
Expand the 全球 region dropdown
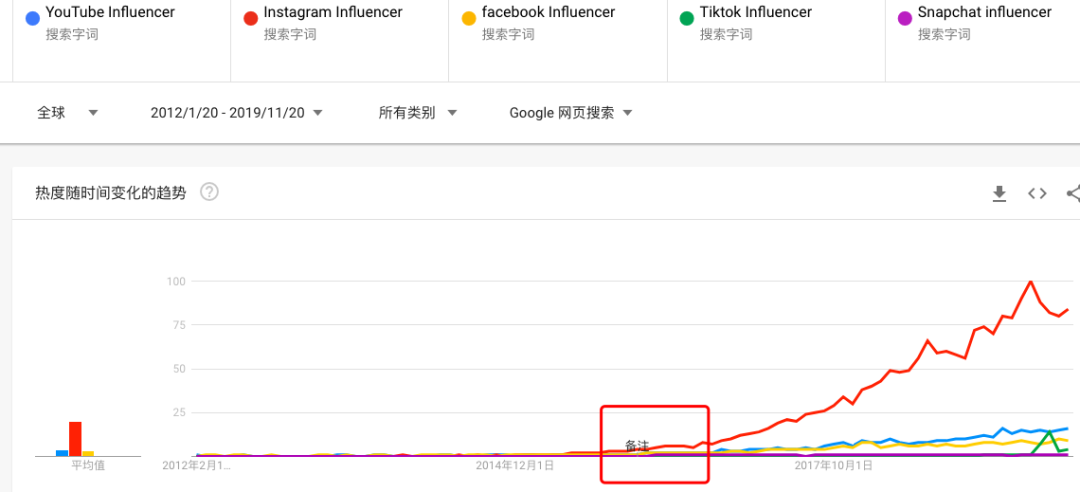tap(68, 113)
